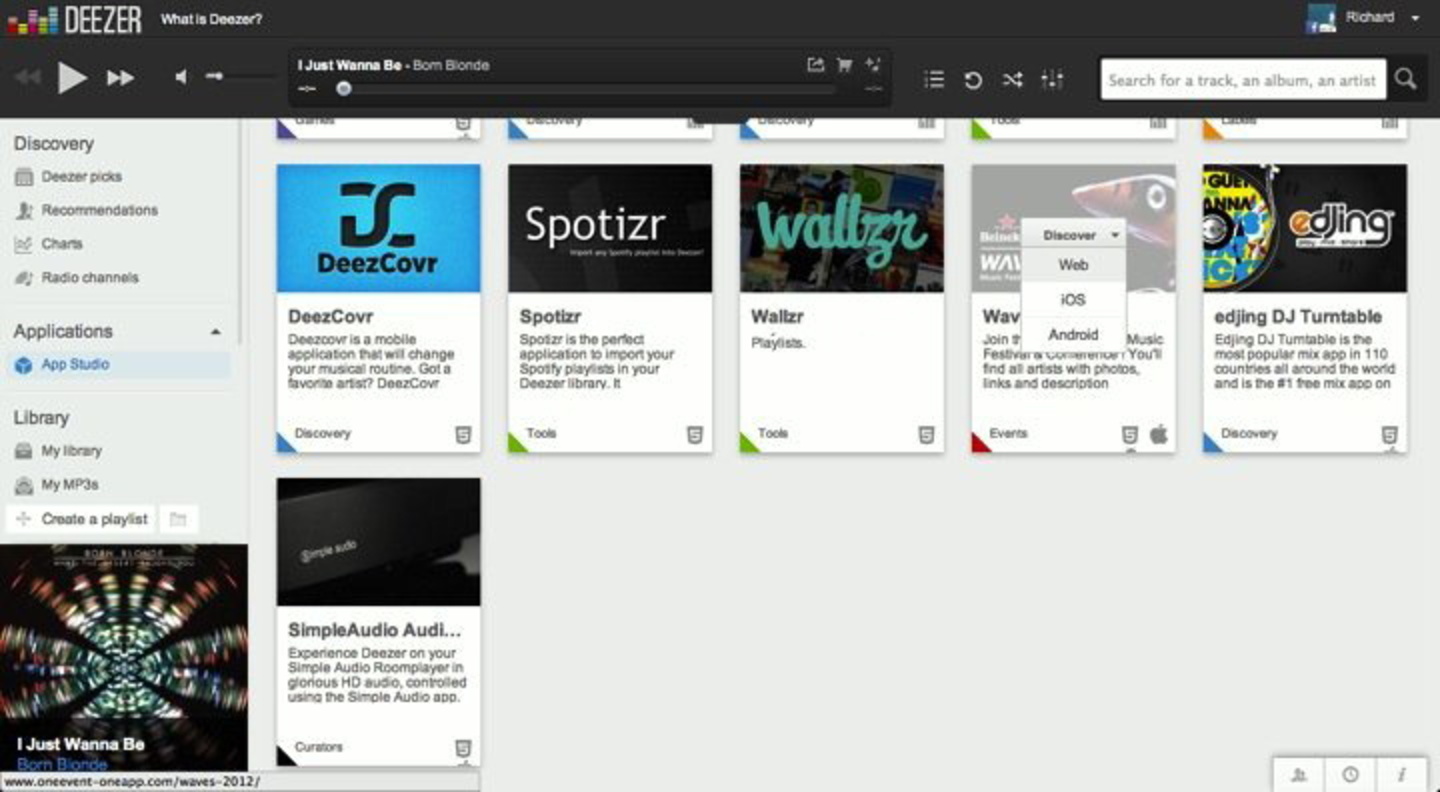Image resolution: width=1440 pixels, height=792 pixels.
Task: Skip to the next track
Action: [x=121, y=77]
